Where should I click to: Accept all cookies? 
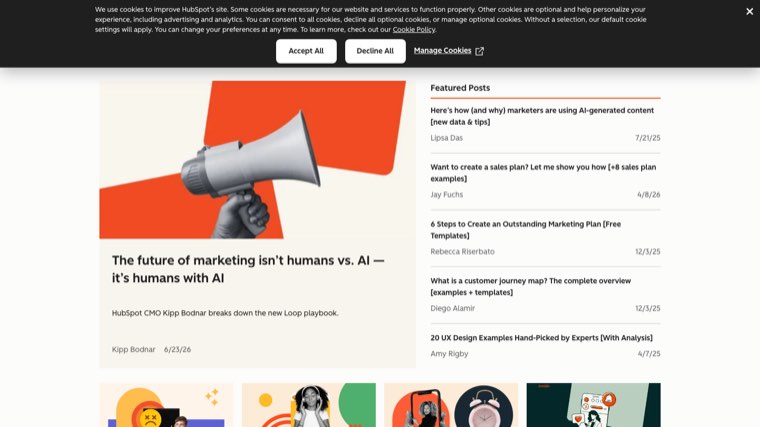click(x=306, y=51)
